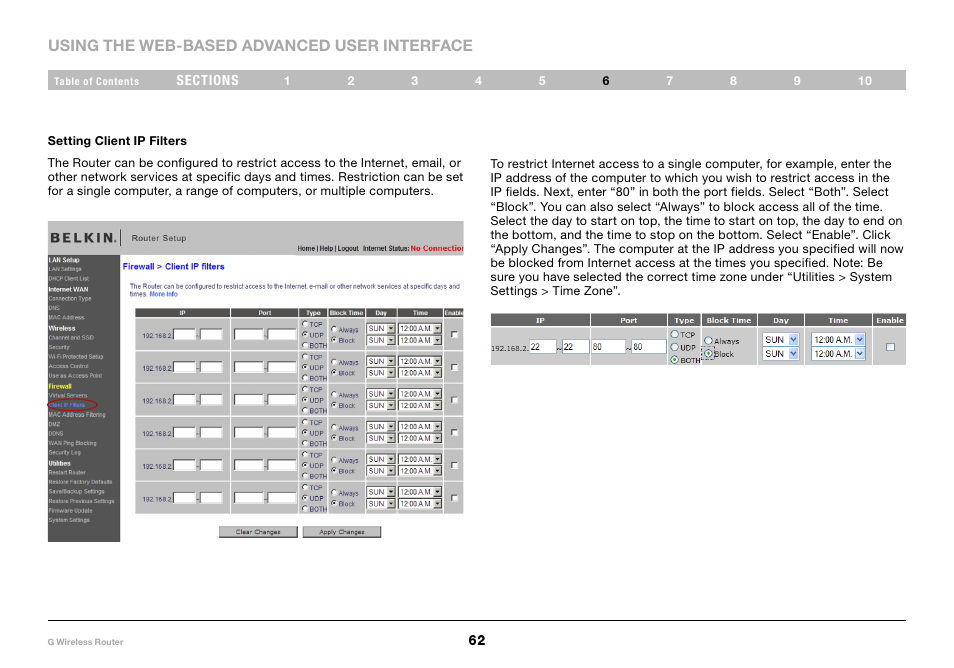Select BOTH radio in the example filter row
This screenshot has width=954, height=668.
pos(675,360)
